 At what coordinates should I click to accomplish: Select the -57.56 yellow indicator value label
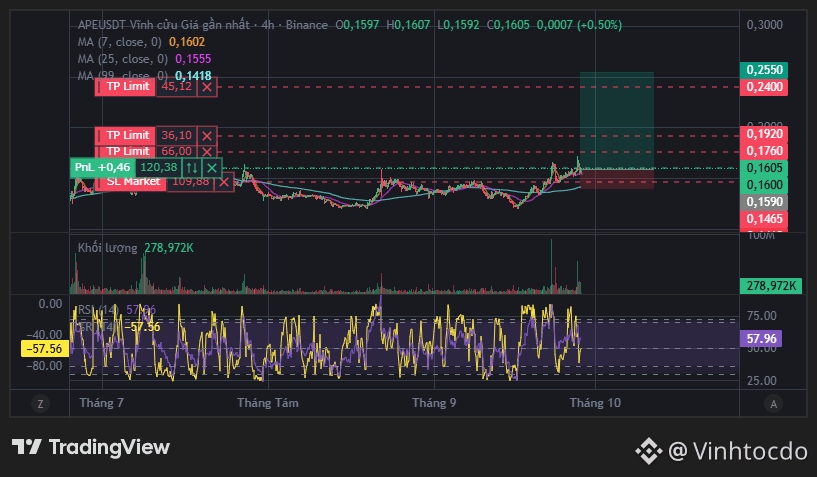(45, 349)
